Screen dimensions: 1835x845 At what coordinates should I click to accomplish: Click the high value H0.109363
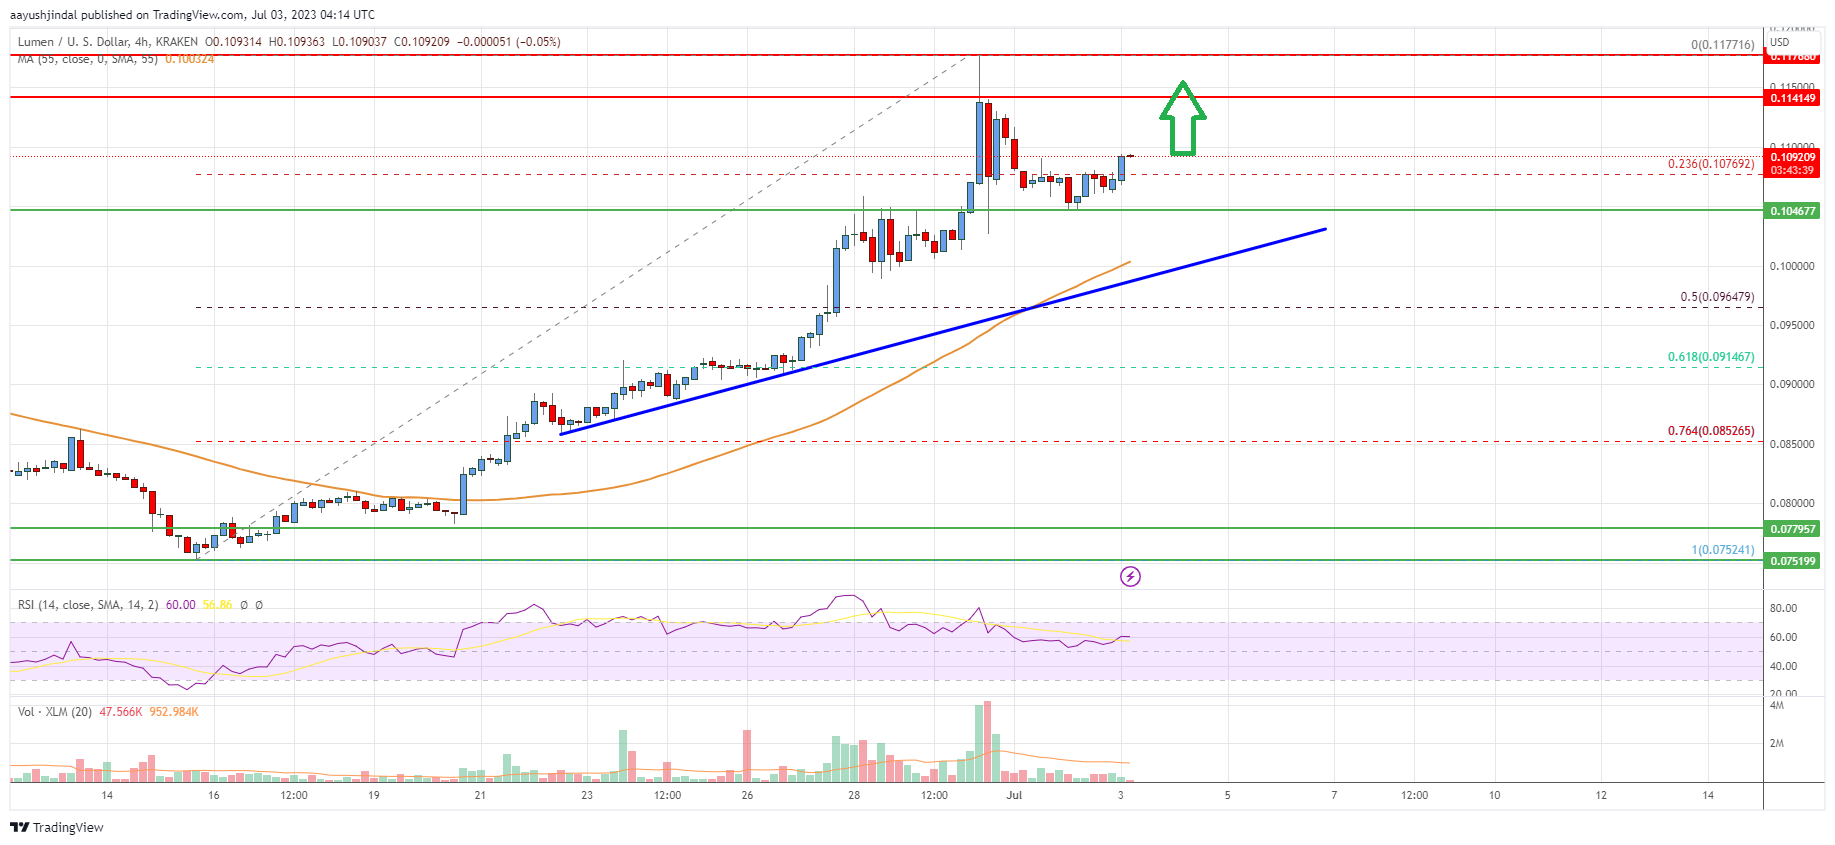point(297,42)
